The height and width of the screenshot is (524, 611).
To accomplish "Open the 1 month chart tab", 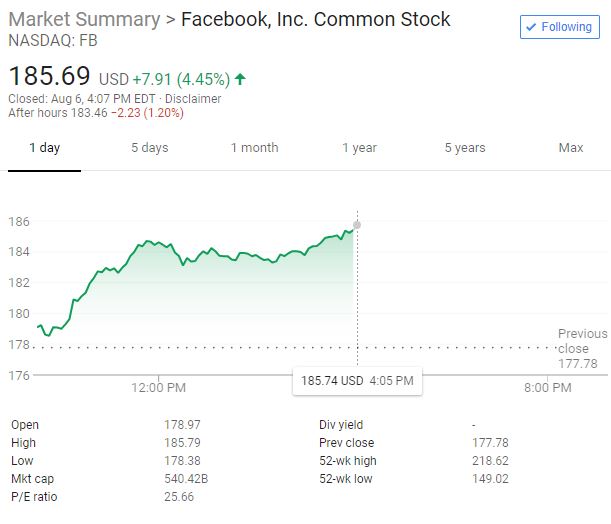I will point(254,148).
